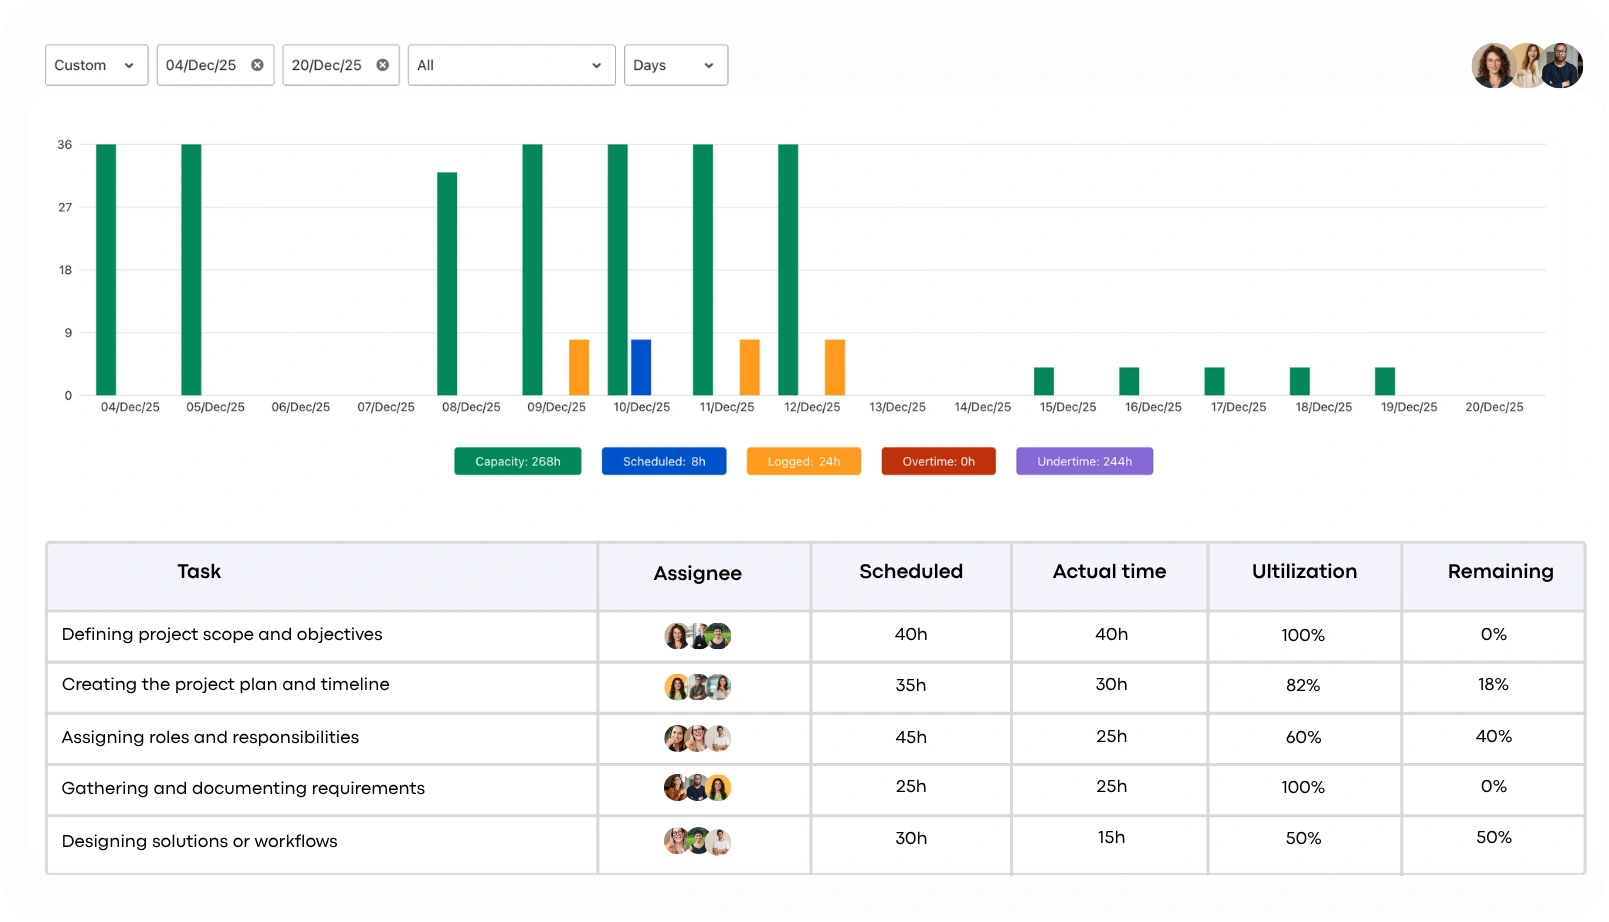
Task: Click assignee avatars for Assigning roles
Action: 698,738
